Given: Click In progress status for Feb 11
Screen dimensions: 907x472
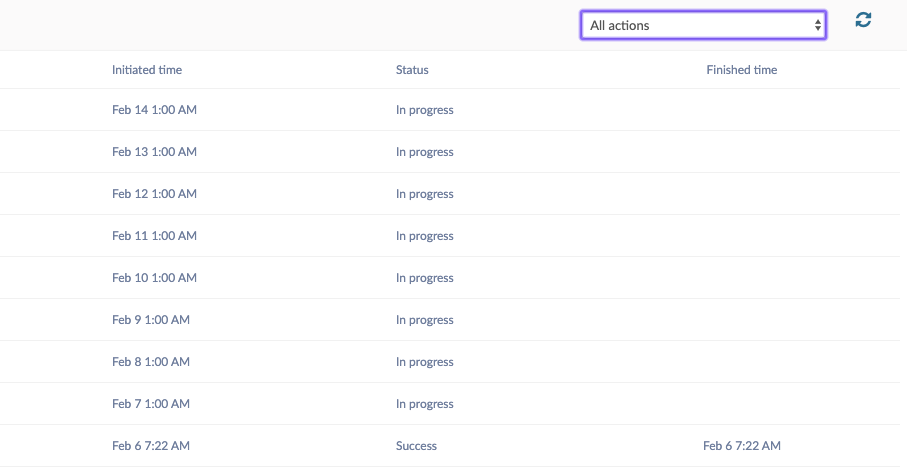Looking at the screenshot, I should click(x=425, y=236).
